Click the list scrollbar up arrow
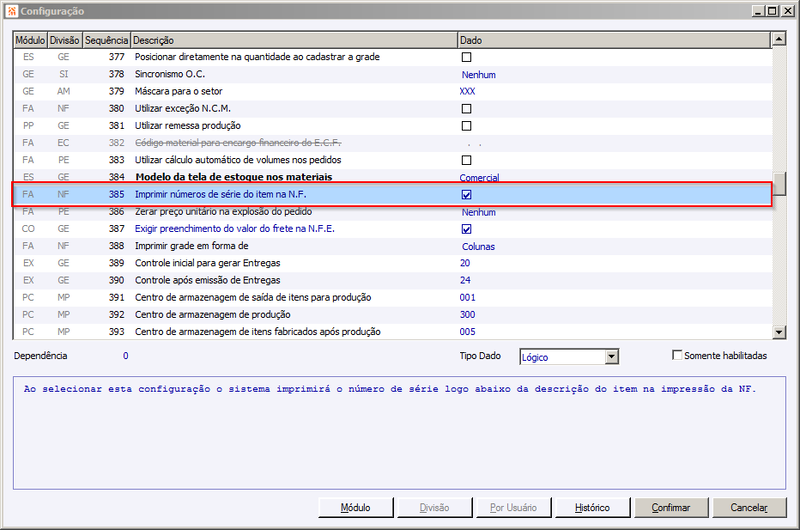800x530 pixels. pos(779,39)
